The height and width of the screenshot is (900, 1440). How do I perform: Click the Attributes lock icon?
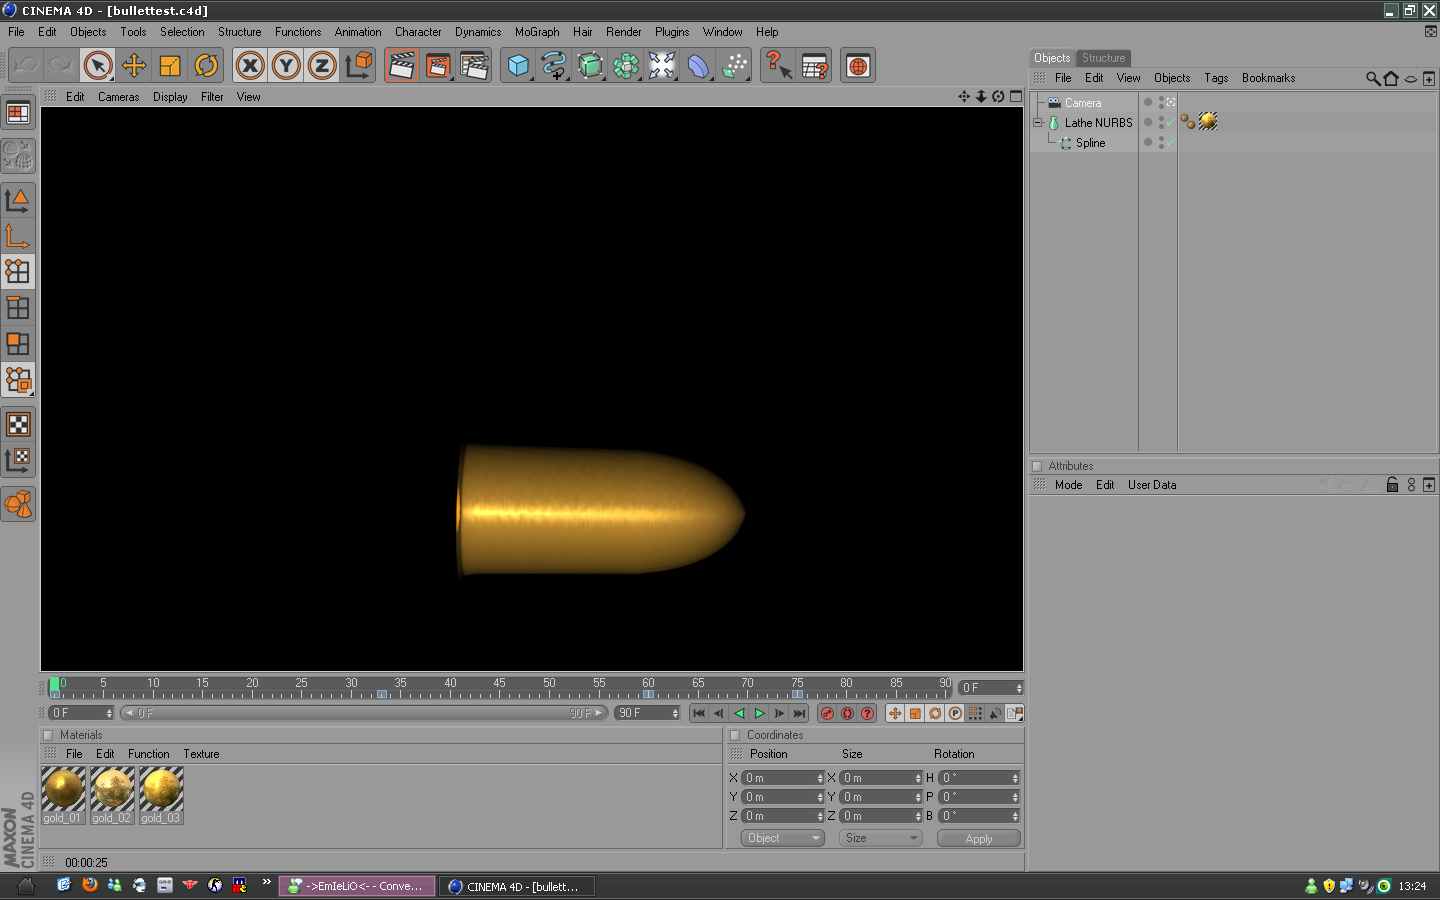pyautogui.click(x=1392, y=485)
